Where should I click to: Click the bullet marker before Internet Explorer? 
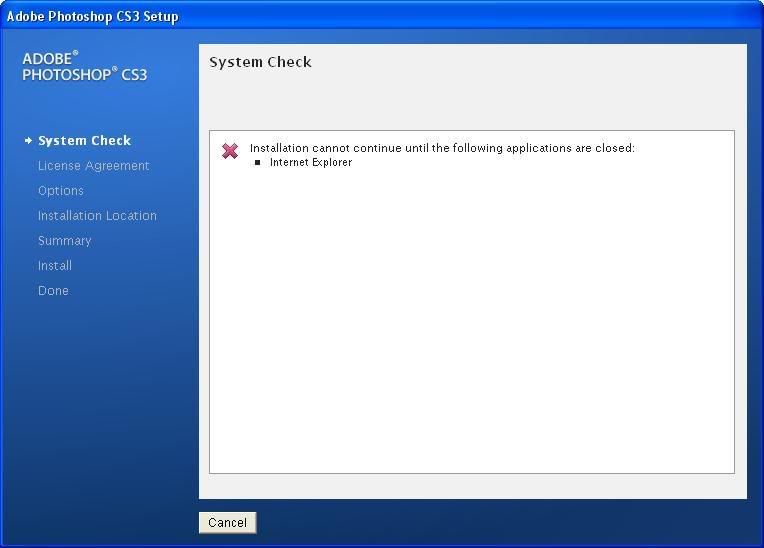(258, 163)
